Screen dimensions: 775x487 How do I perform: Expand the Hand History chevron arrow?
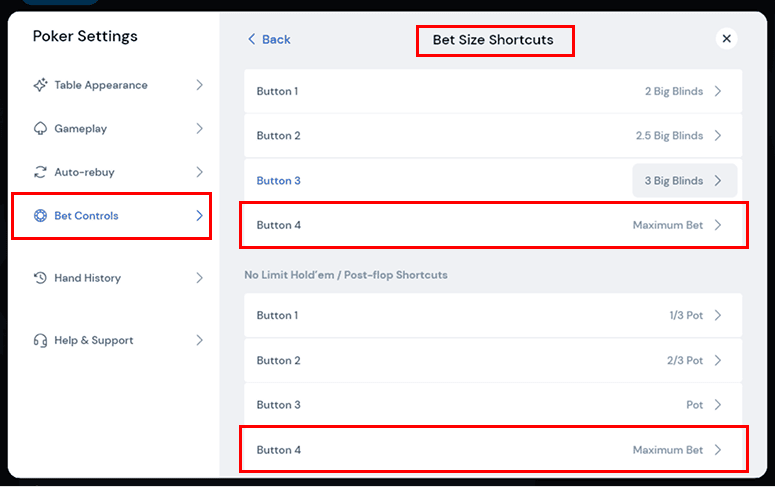(199, 278)
